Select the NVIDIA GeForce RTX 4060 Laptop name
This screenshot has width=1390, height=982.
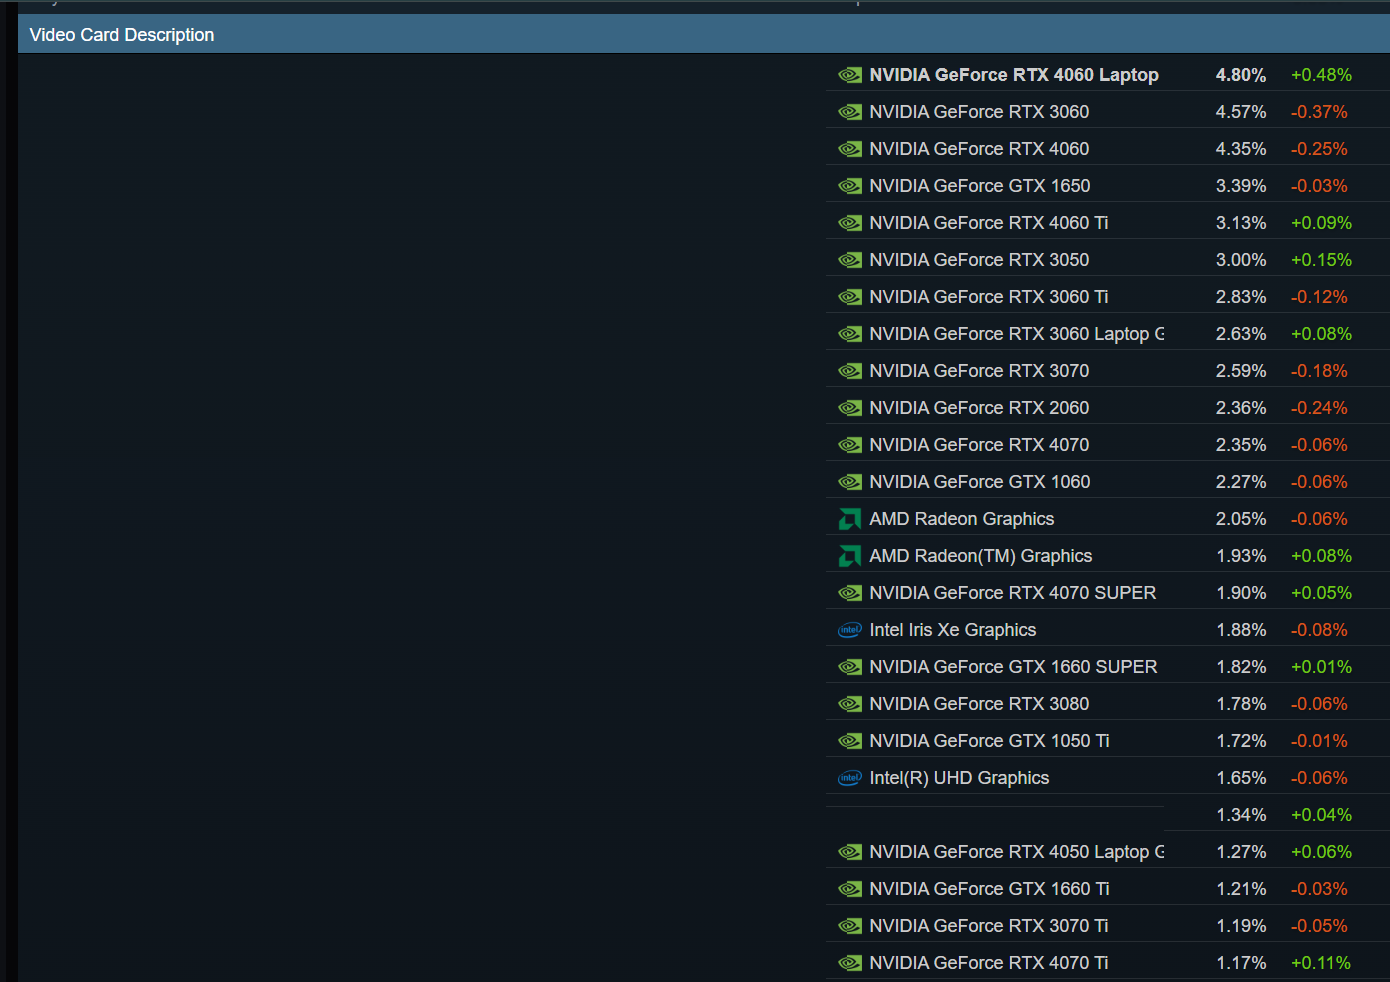tap(1014, 75)
